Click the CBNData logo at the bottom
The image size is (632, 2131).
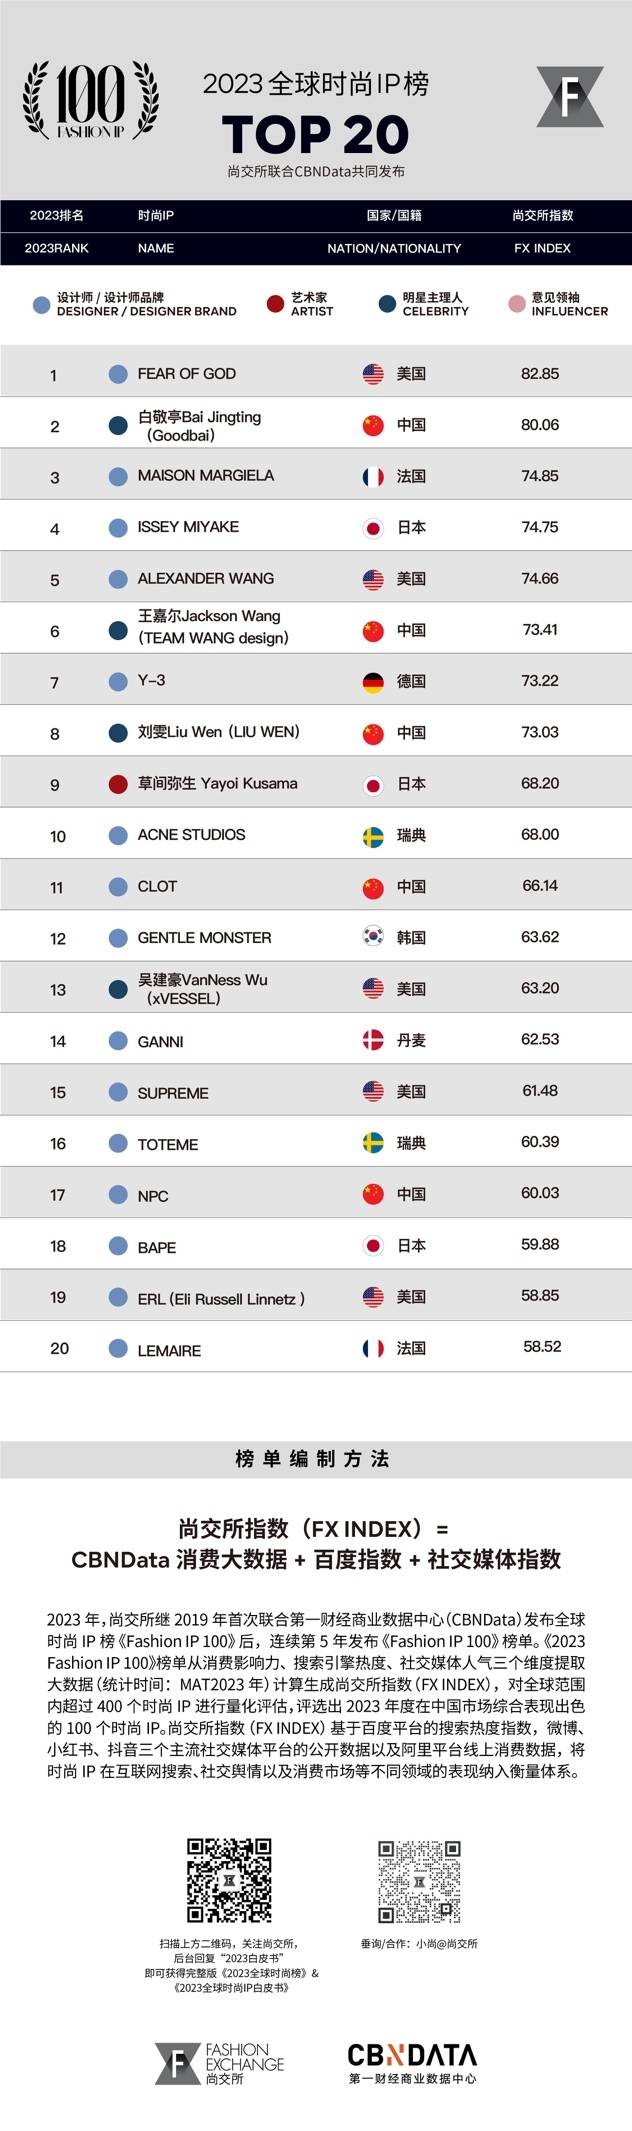coord(412,2062)
